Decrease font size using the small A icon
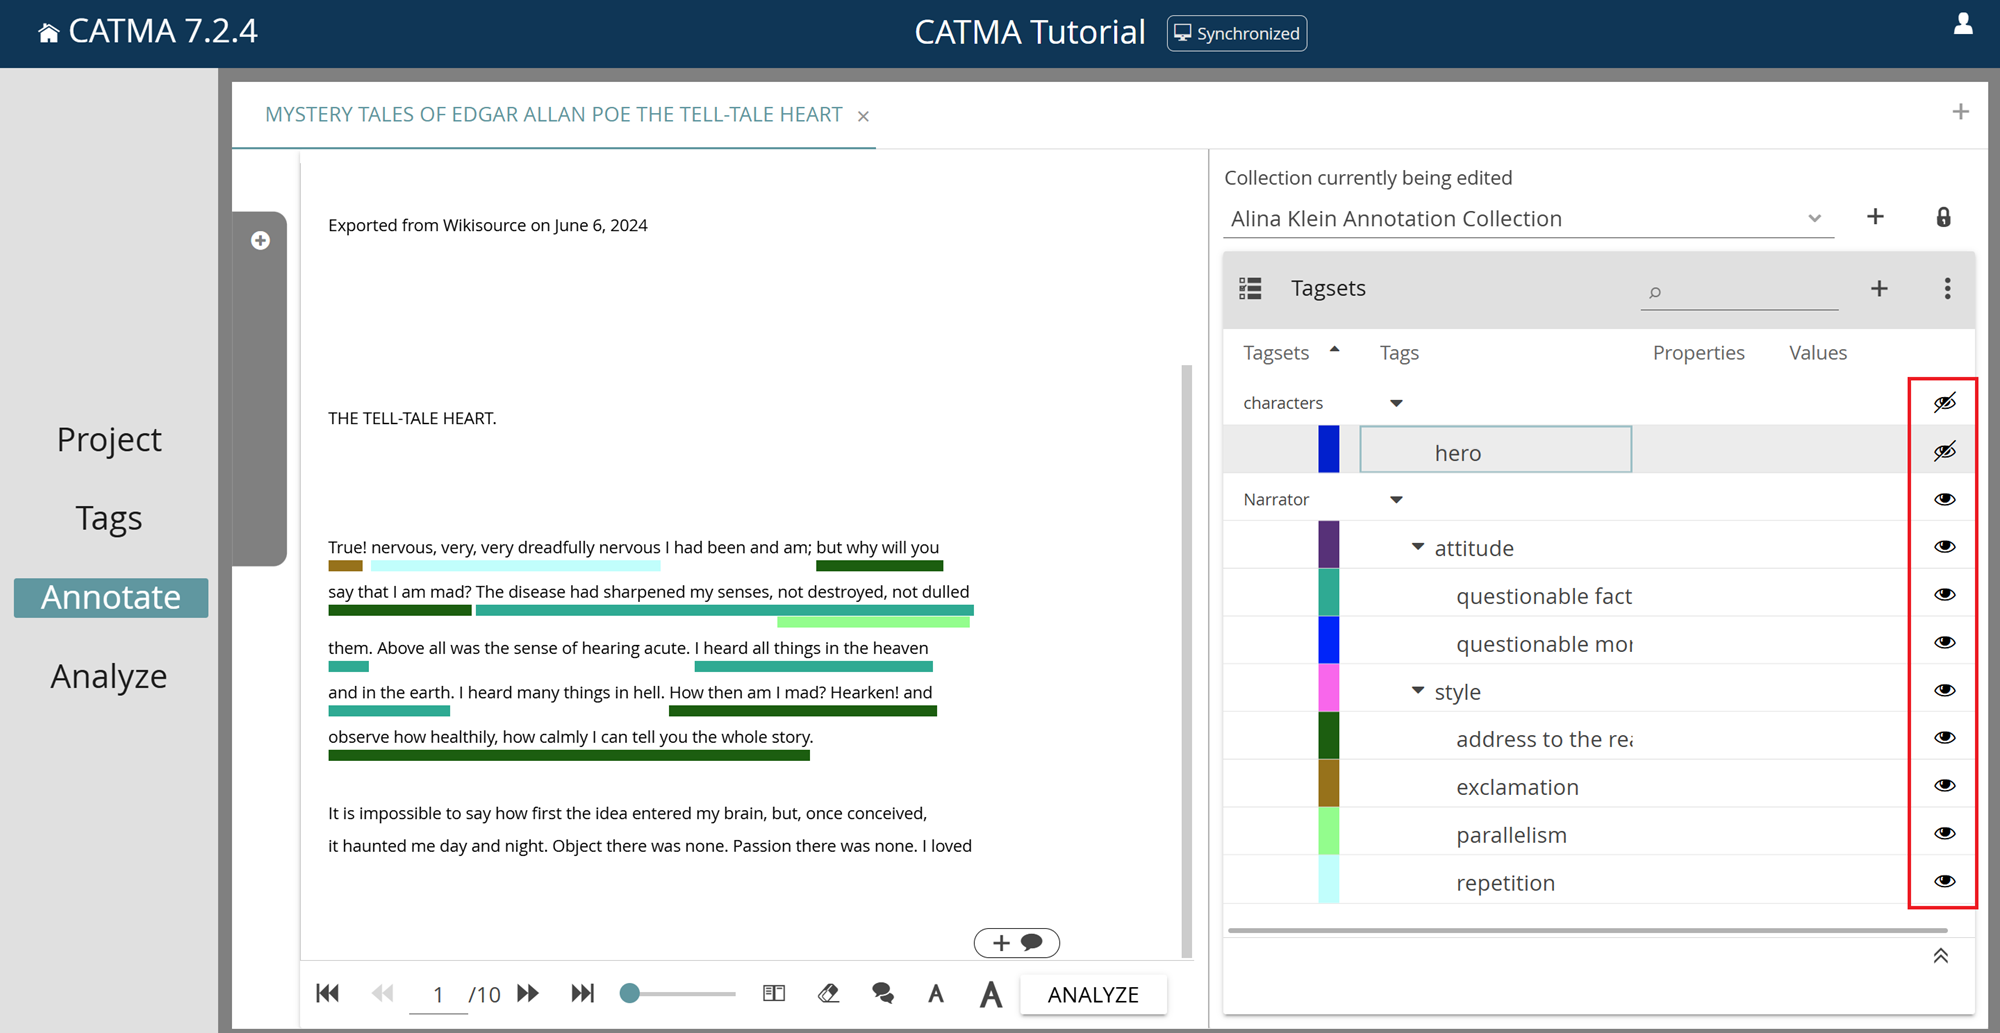2000x1033 pixels. pos(936,993)
